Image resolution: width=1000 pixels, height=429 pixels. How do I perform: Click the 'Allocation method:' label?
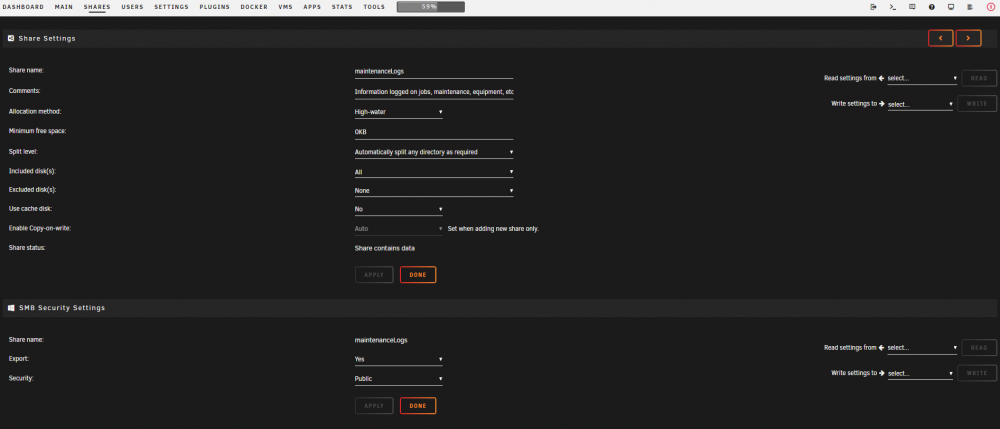click(x=35, y=112)
